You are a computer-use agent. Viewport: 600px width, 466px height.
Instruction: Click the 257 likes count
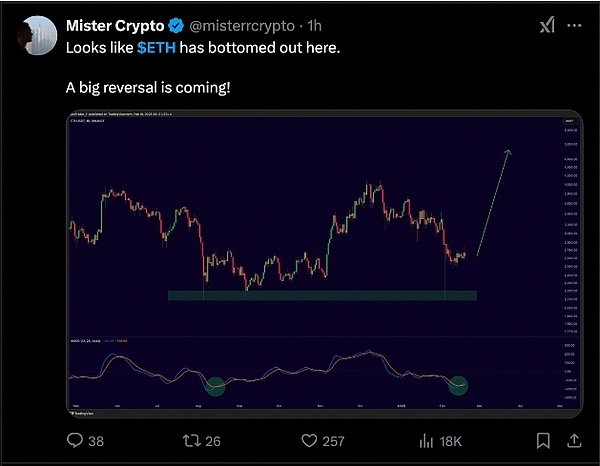point(334,440)
